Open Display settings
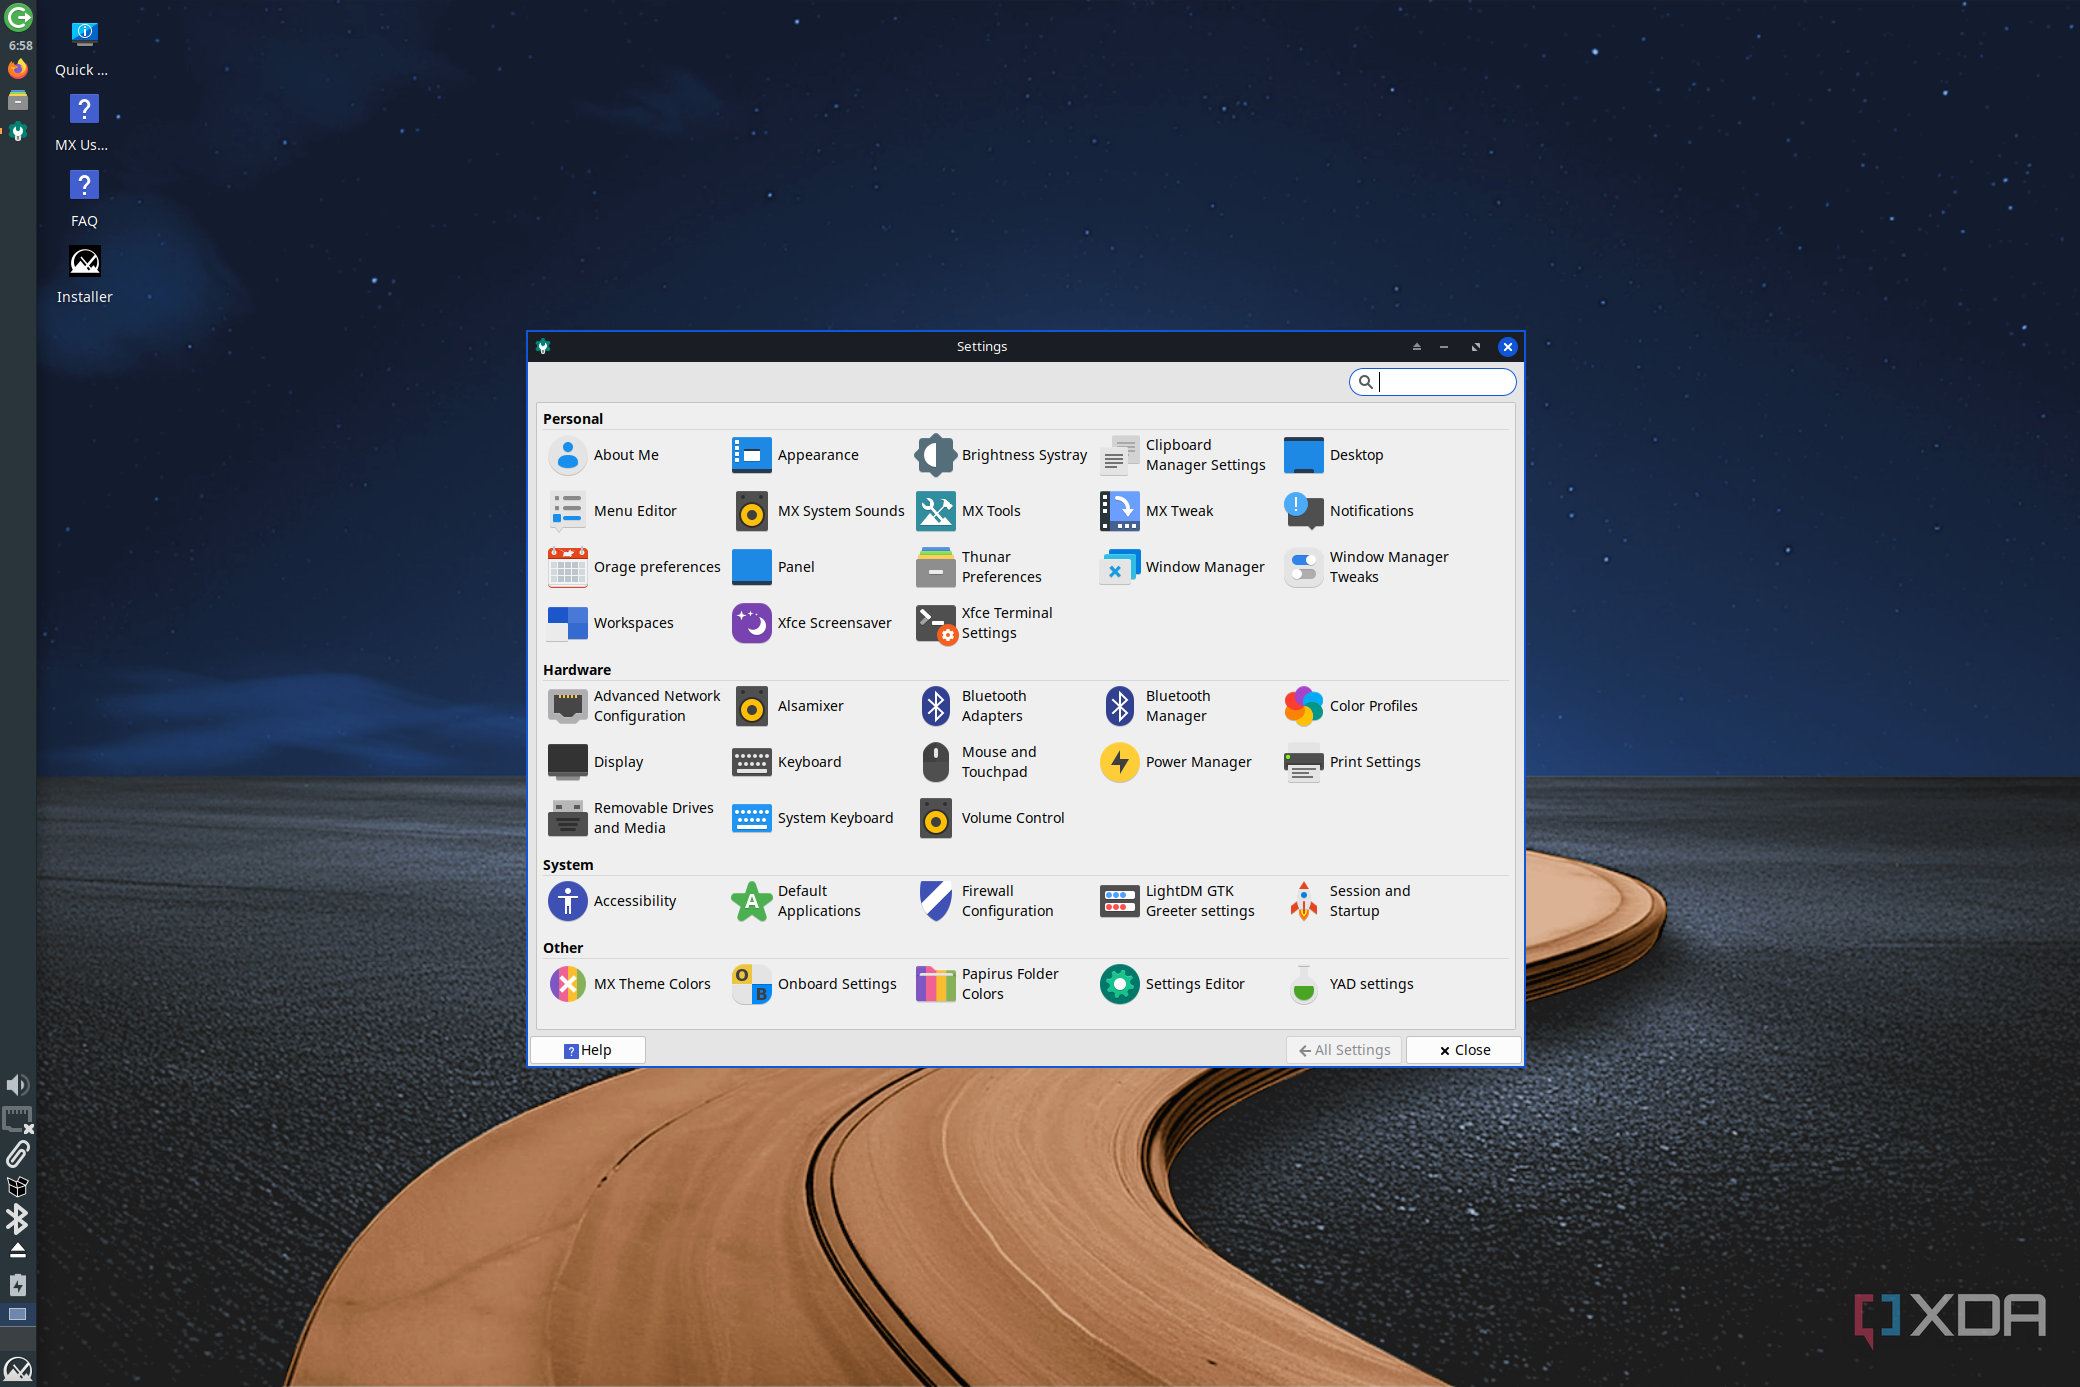Screen dimensions: 2080x1387 pyautogui.click(x=596, y=762)
